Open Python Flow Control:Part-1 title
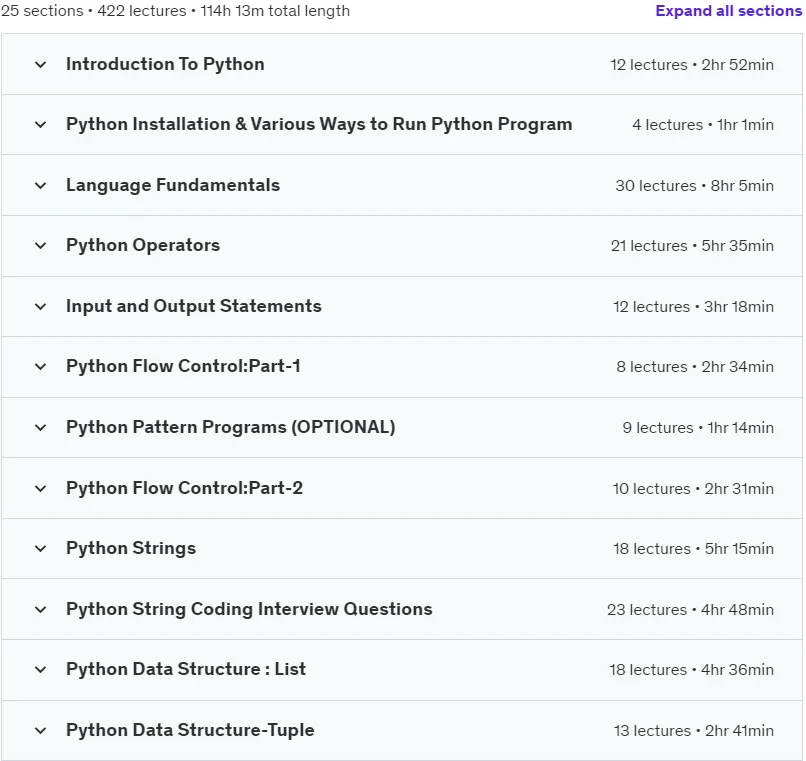Screen dimensions: 806x761 (183, 367)
